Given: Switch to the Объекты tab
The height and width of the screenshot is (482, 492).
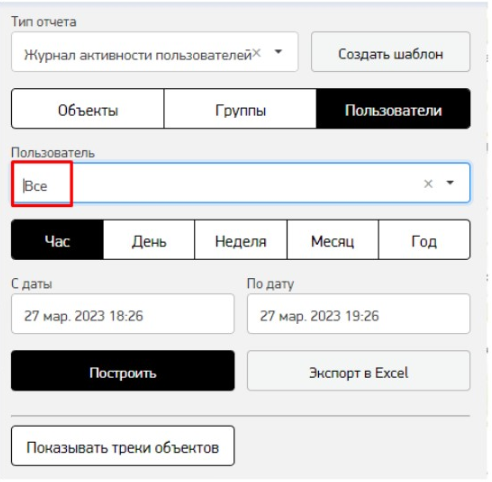Looking at the screenshot, I should [88, 109].
